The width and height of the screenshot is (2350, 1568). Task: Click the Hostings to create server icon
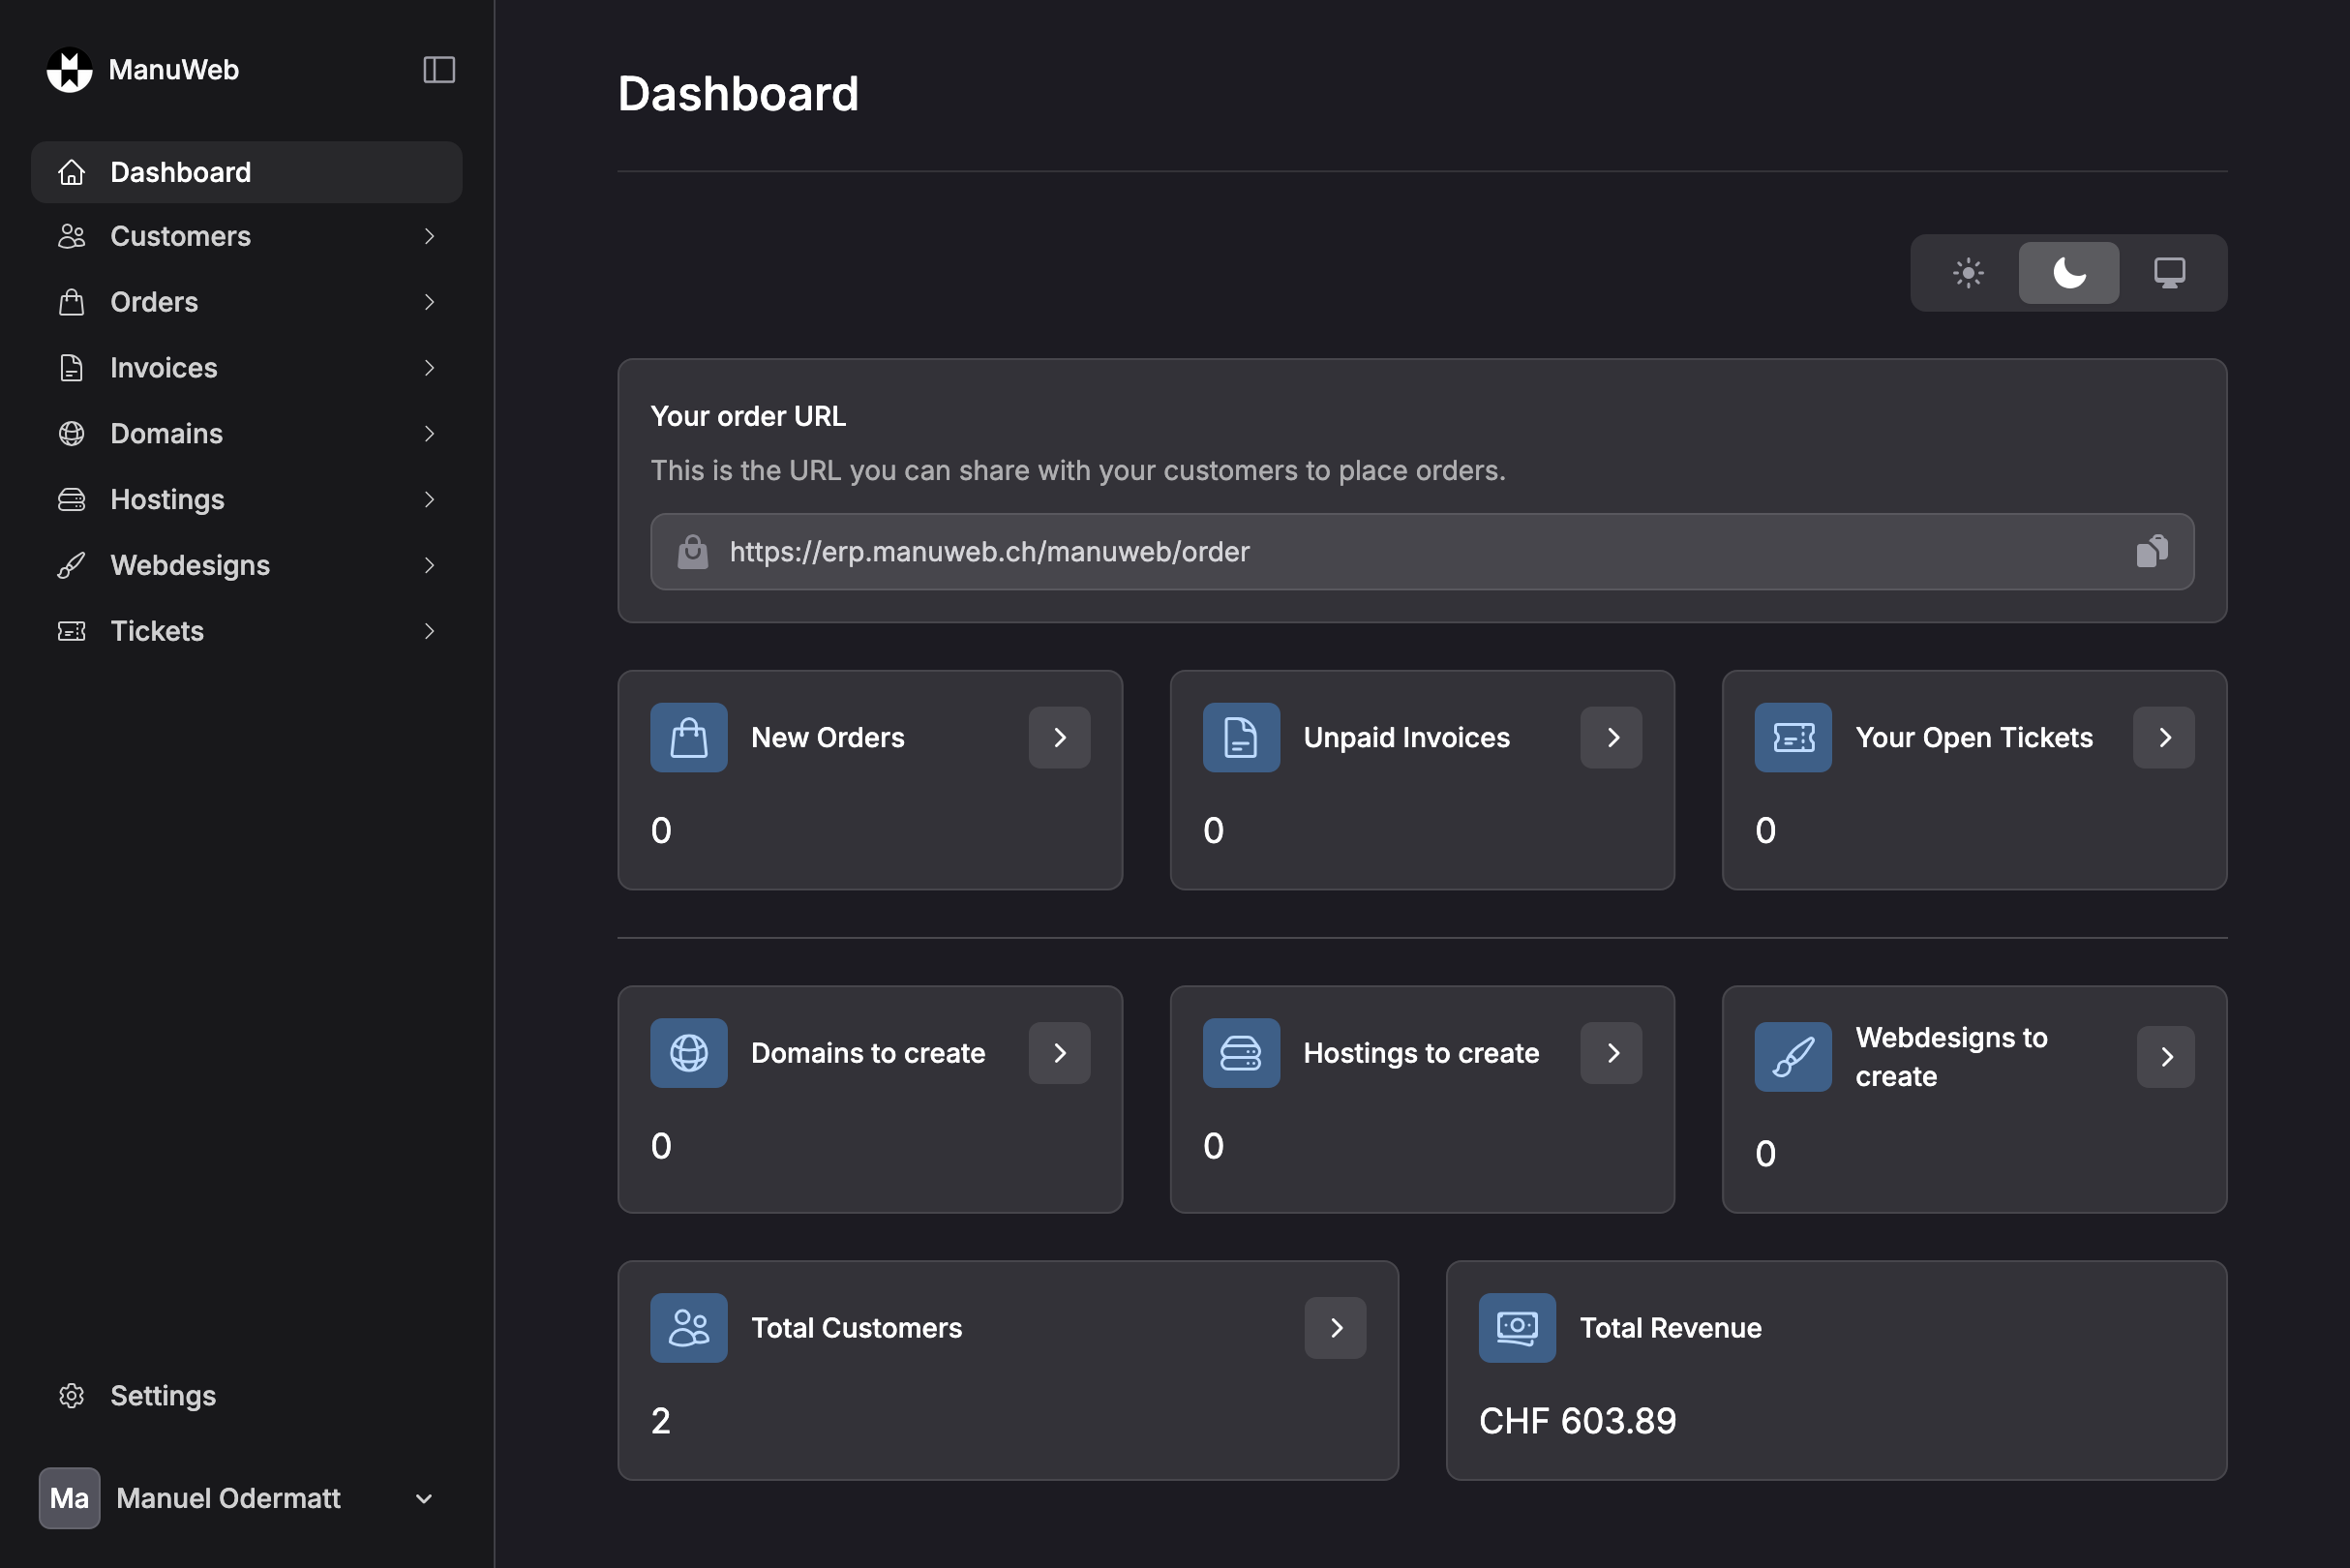click(x=1240, y=1053)
